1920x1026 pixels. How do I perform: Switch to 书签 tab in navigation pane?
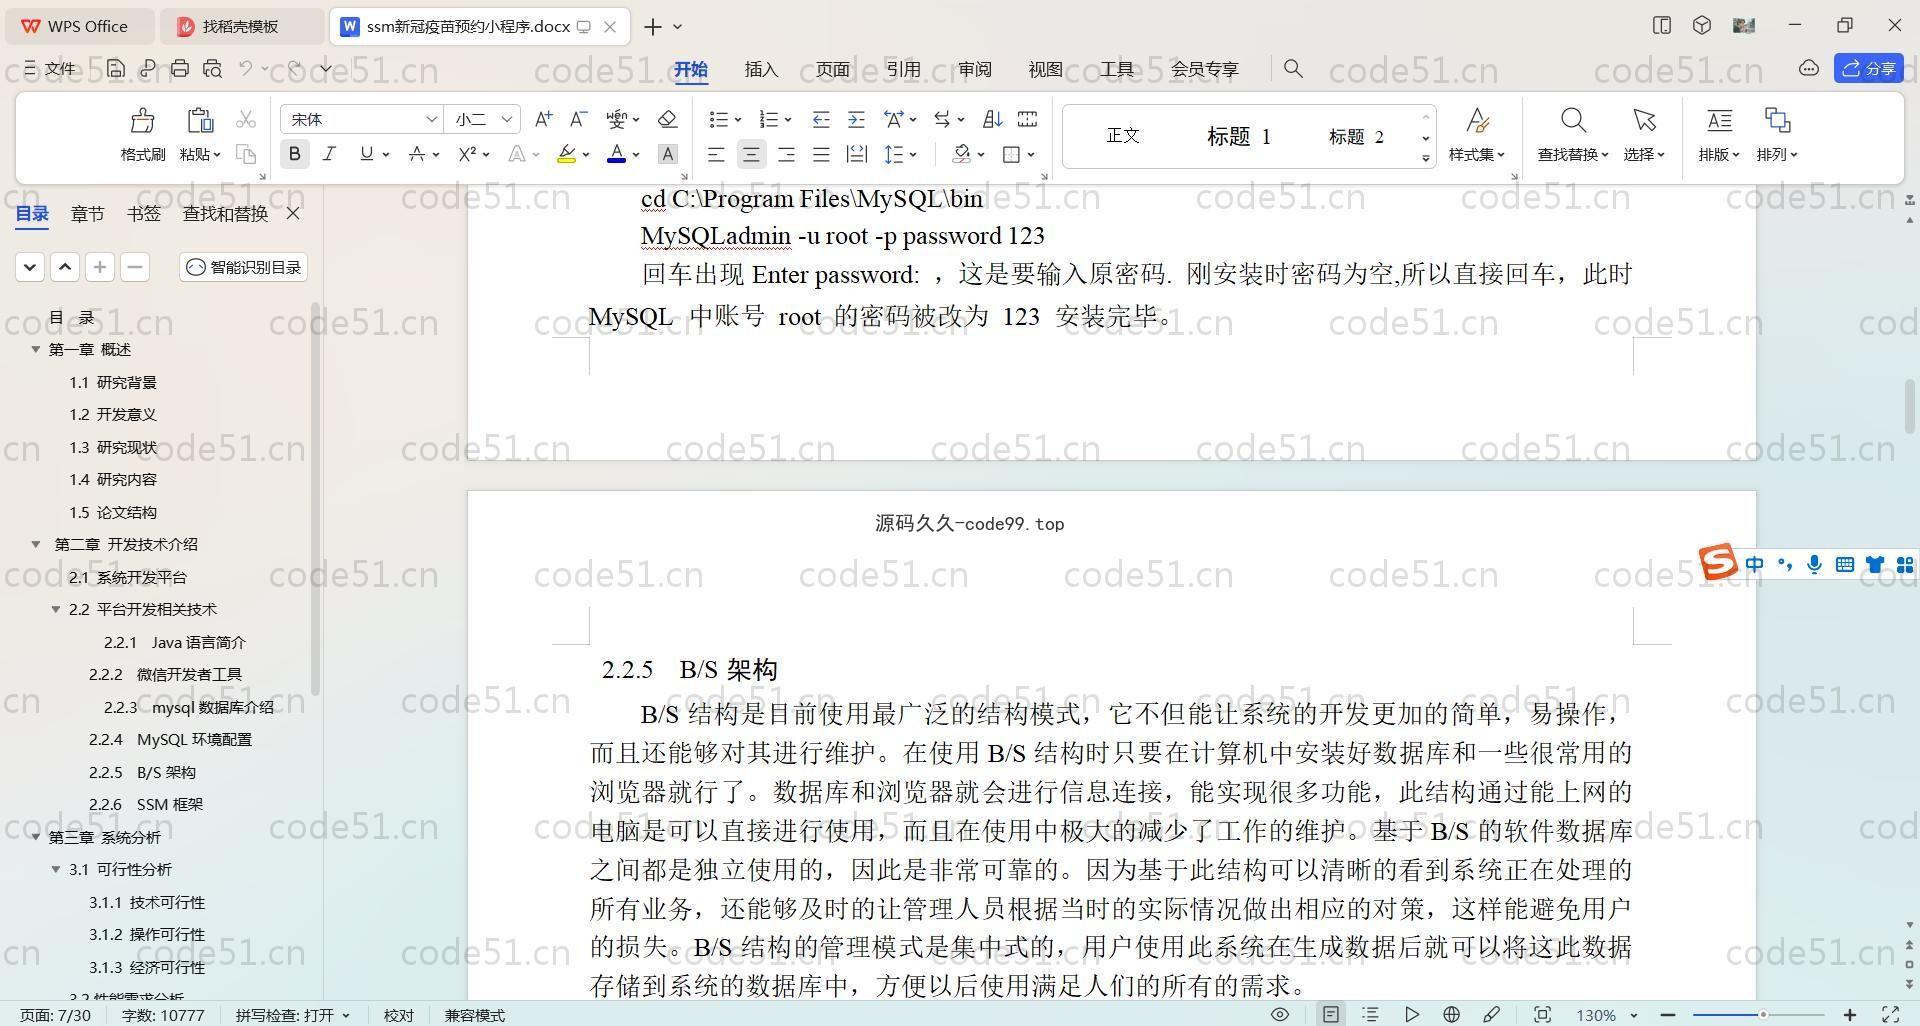(x=144, y=213)
